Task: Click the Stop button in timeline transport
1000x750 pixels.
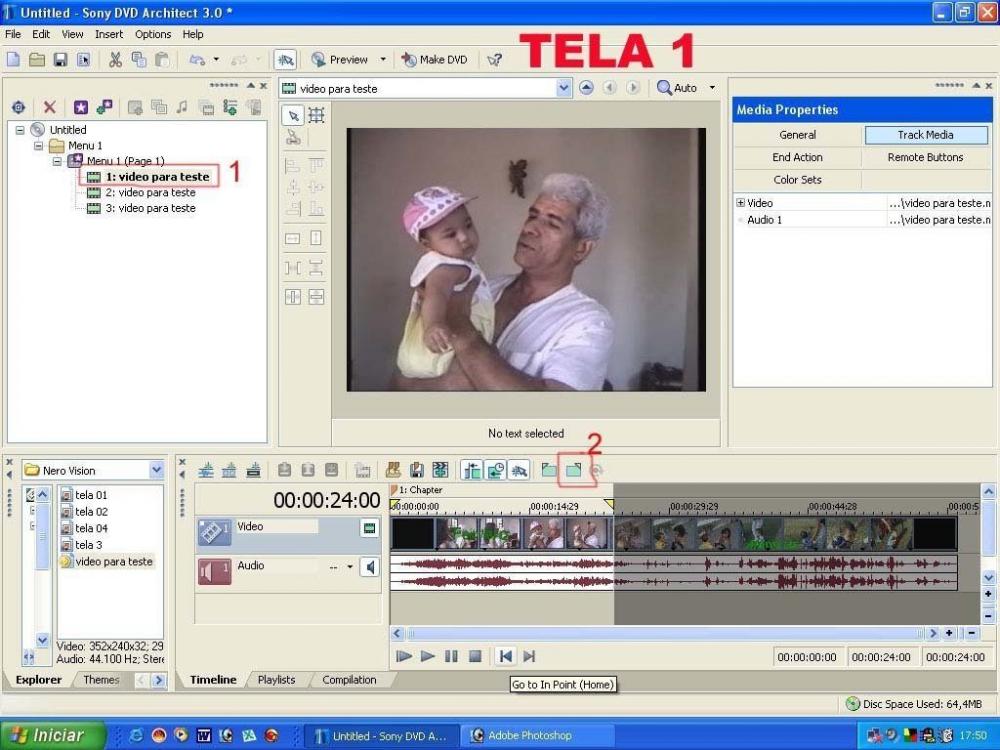Action: [475, 656]
